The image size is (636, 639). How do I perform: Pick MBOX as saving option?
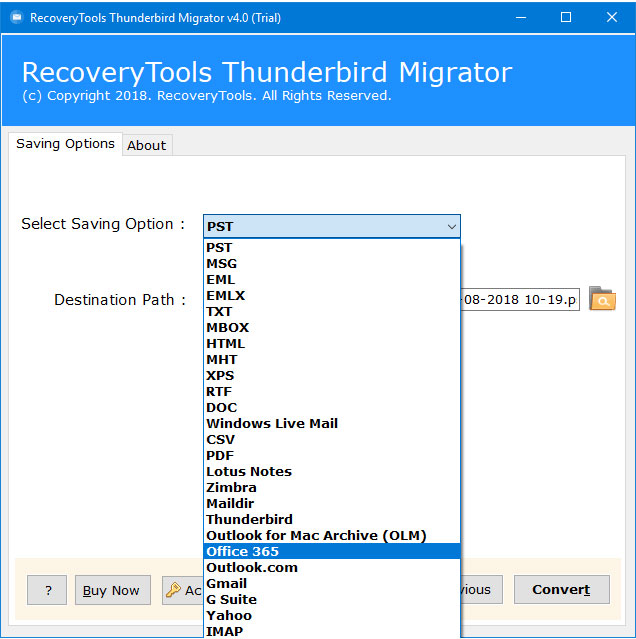tap(332, 328)
